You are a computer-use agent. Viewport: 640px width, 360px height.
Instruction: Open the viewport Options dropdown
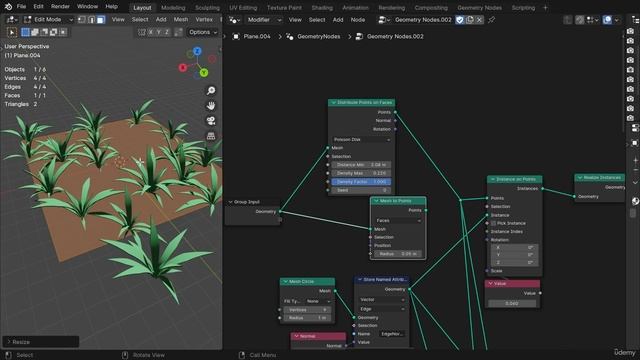pos(203,32)
